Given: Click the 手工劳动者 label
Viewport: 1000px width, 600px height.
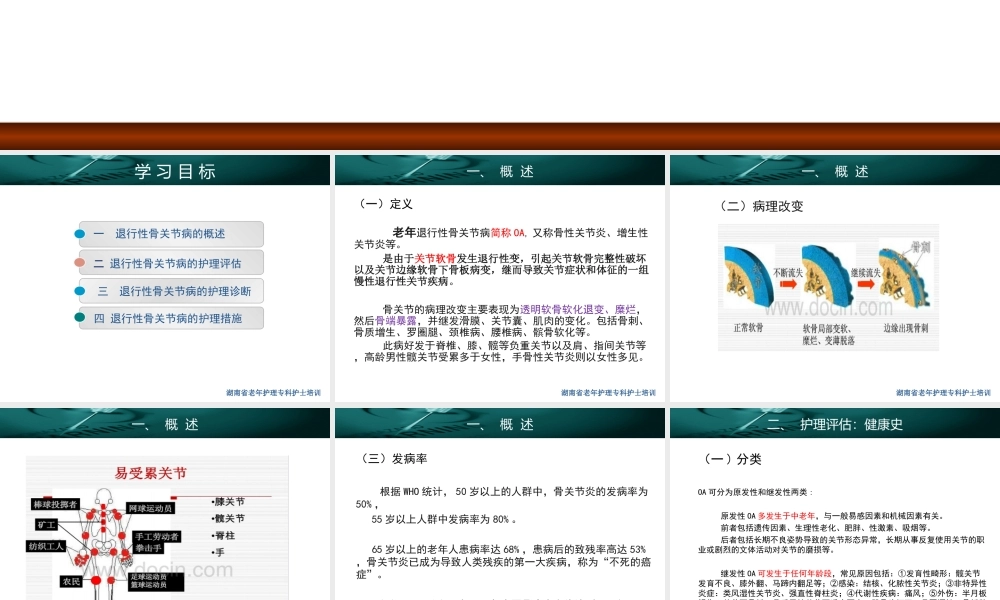Looking at the screenshot, I should [157, 536].
